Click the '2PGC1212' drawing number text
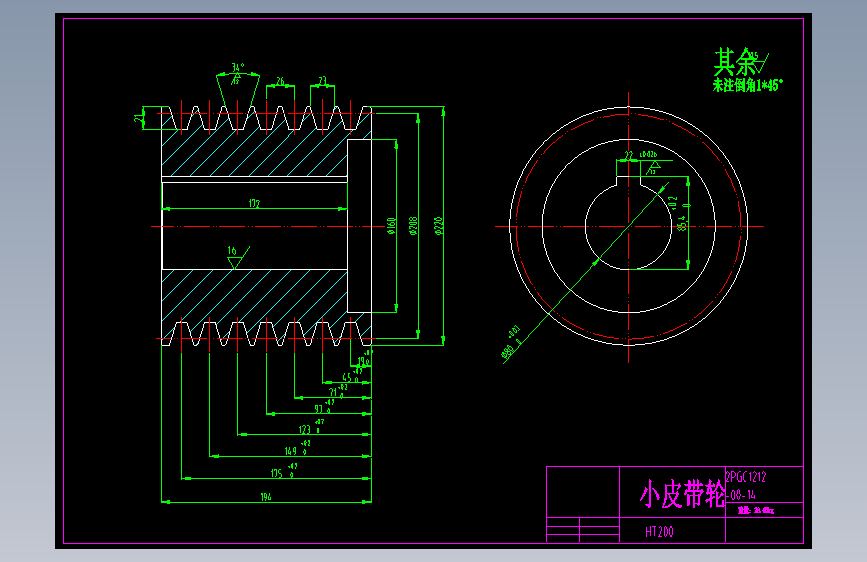 pyautogui.click(x=746, y=477)
